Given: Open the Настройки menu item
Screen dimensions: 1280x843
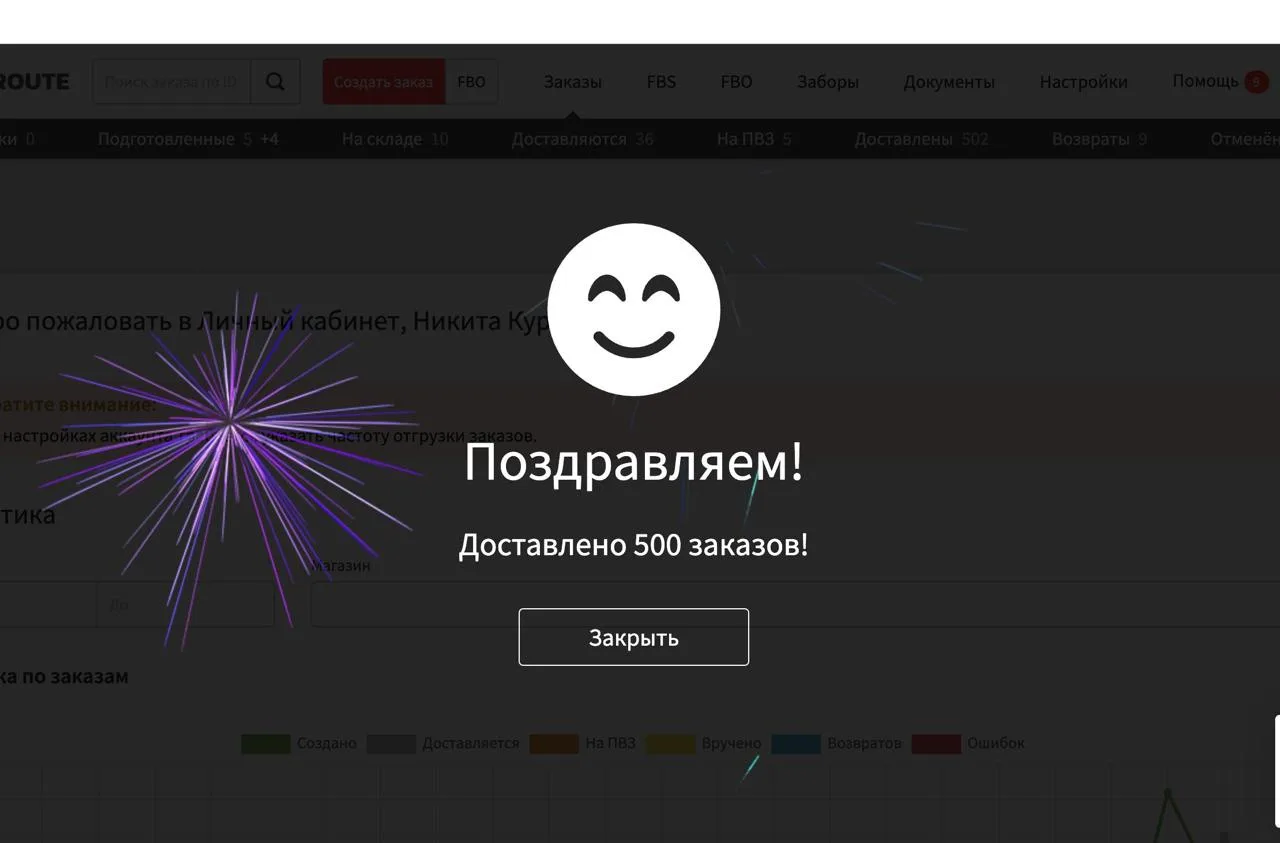Looking at the screenshot, I should pos(1083,82).
